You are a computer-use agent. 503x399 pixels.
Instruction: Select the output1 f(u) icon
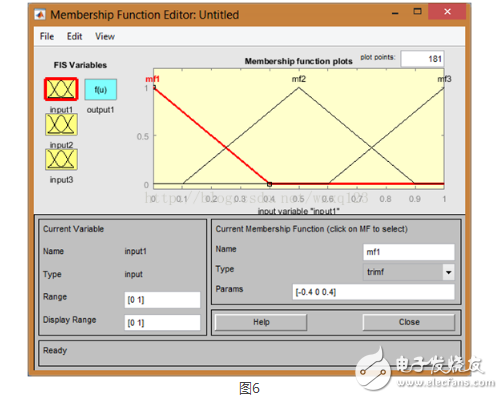[x=101, y=89]
